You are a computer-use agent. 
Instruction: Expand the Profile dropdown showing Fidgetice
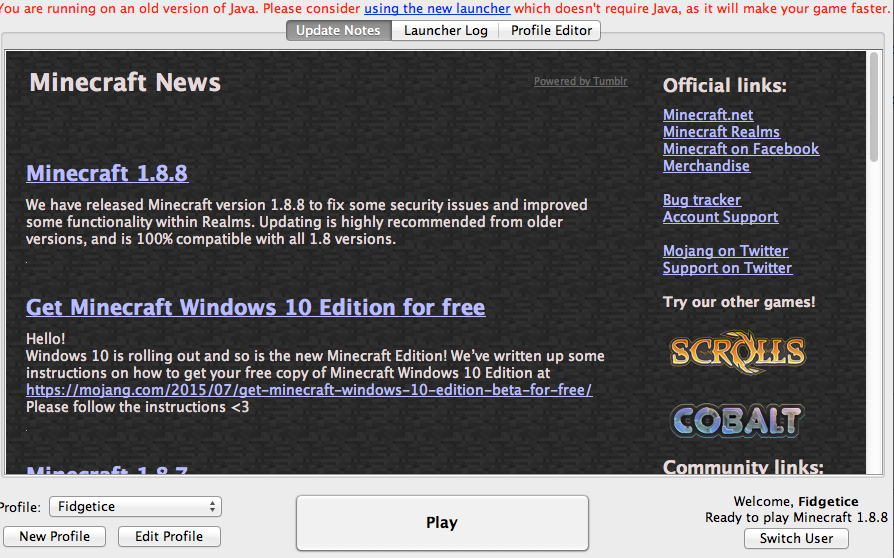pyautogui.click(x=135, y=507)
